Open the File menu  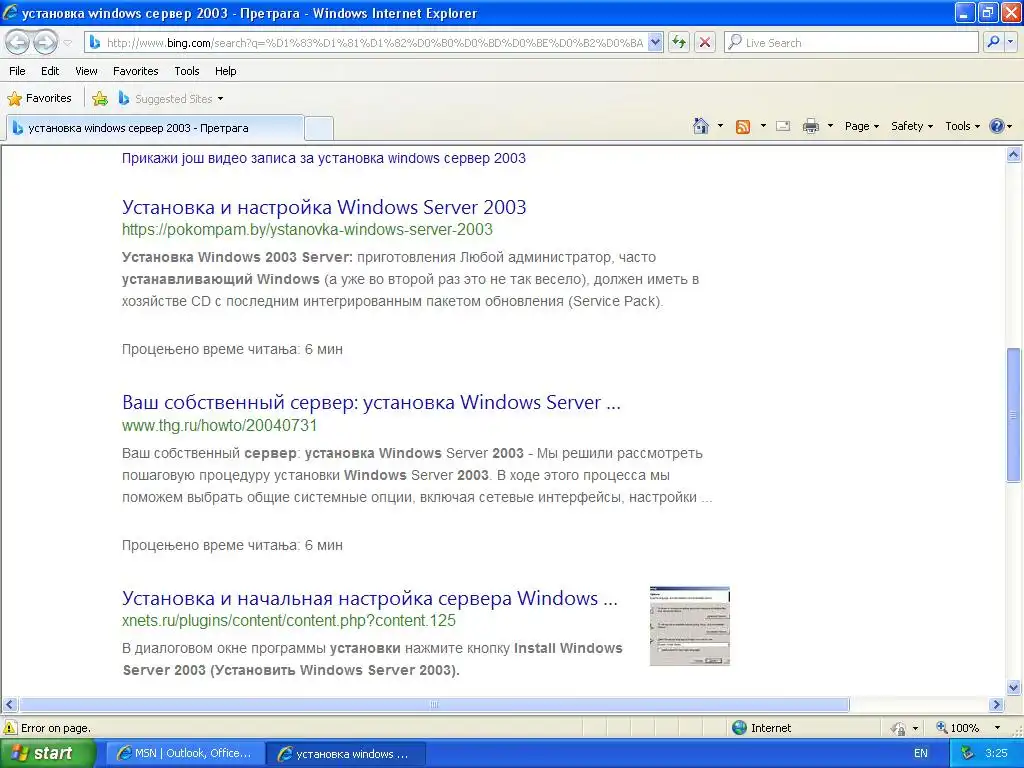pyautogui.click(x=18, y=71)
